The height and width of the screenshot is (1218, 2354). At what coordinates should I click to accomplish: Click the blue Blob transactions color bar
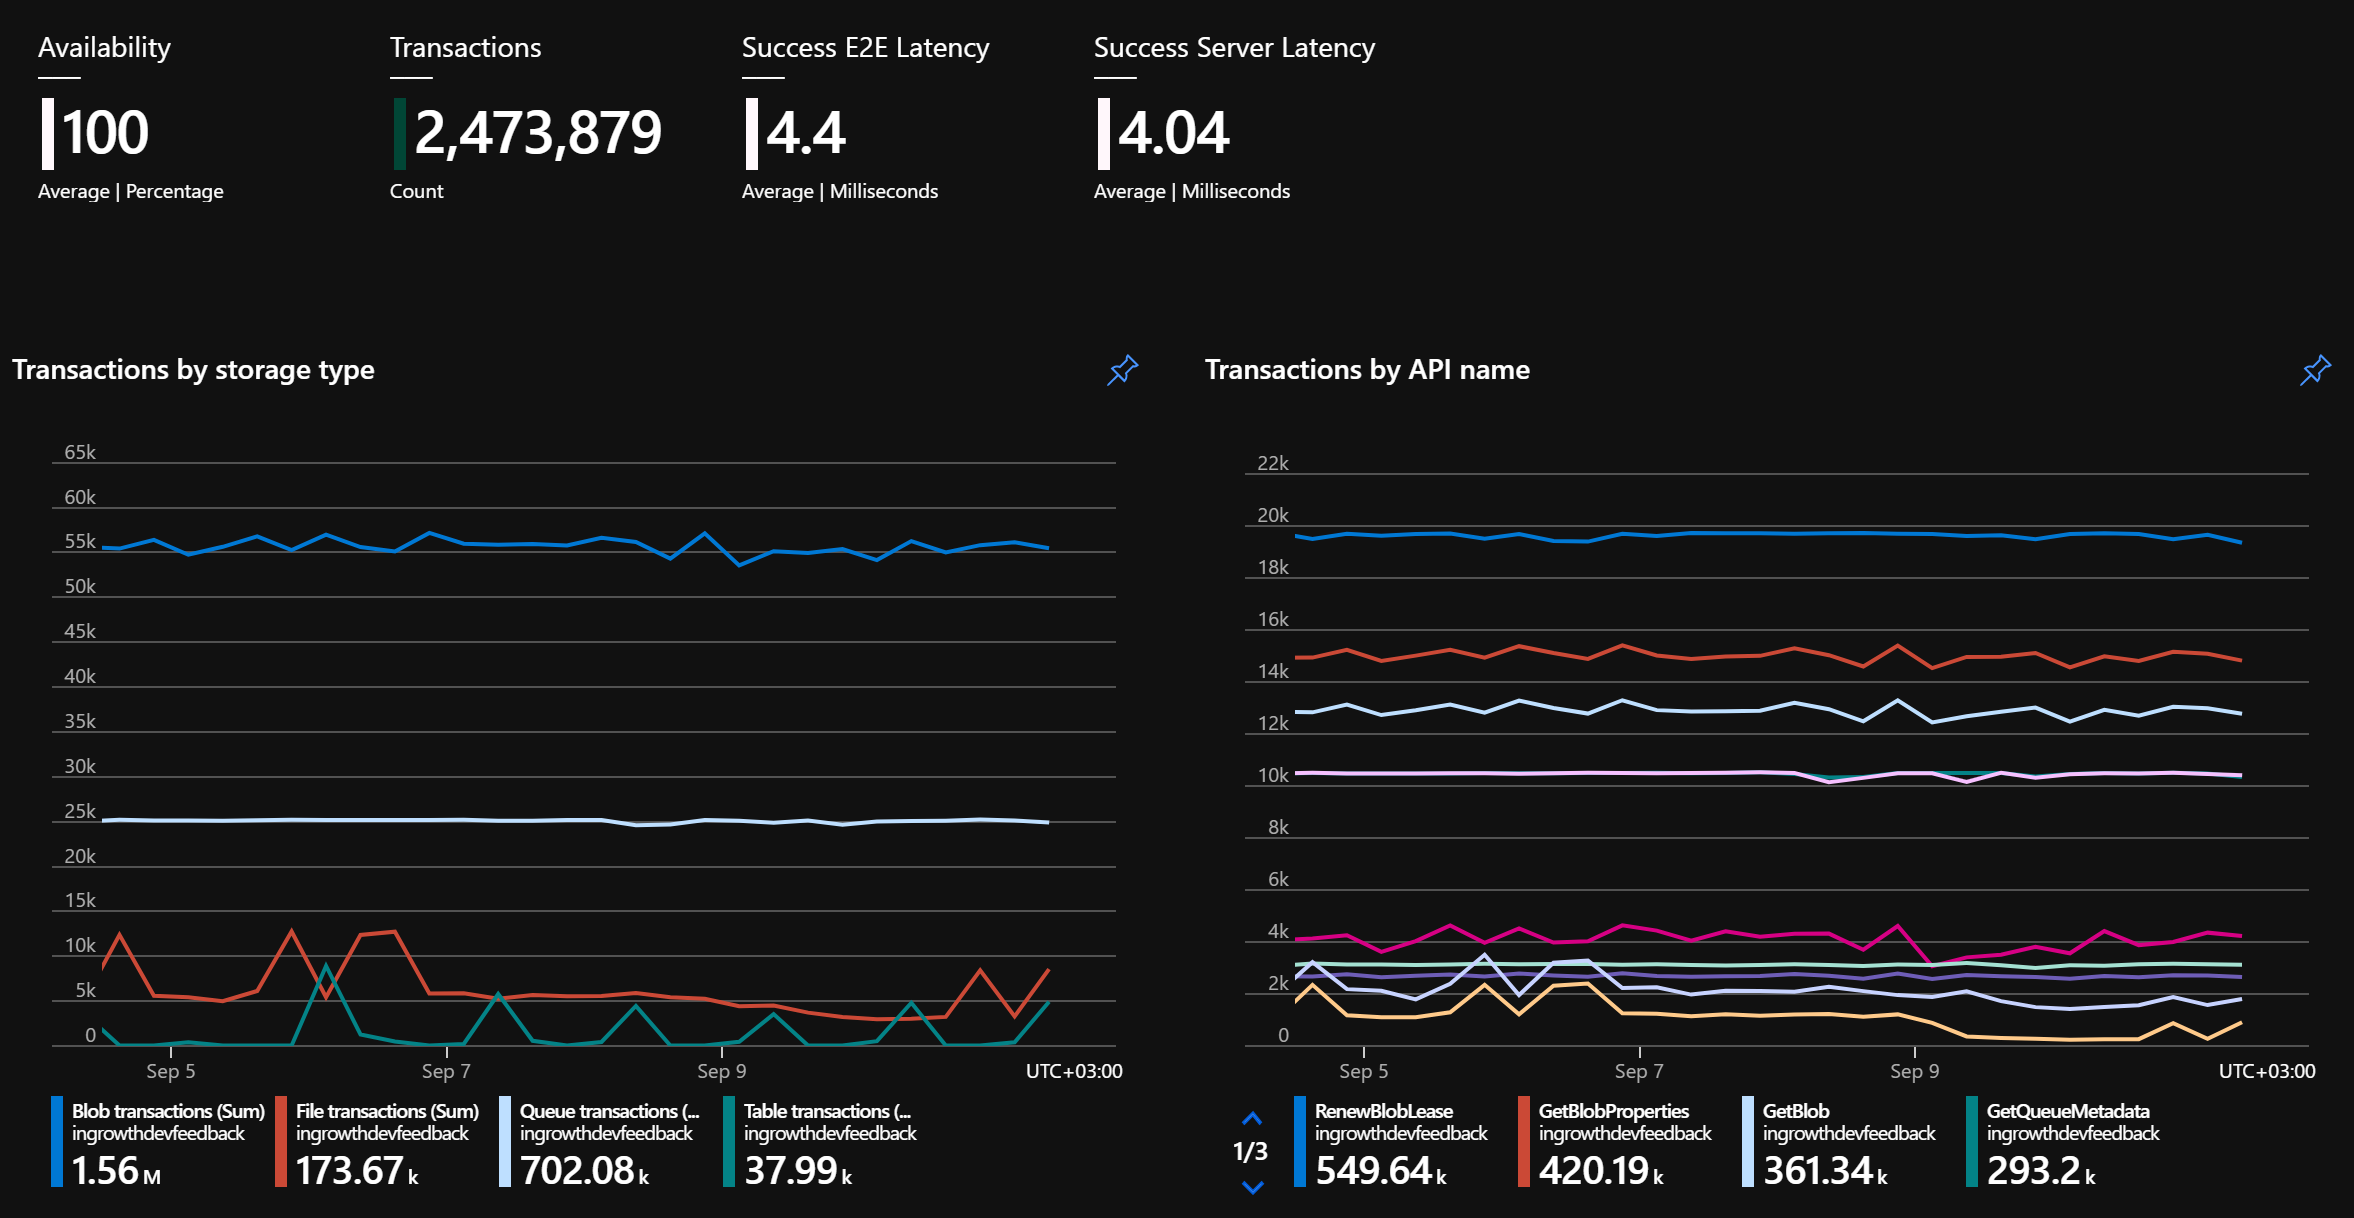click(57, 1142)
